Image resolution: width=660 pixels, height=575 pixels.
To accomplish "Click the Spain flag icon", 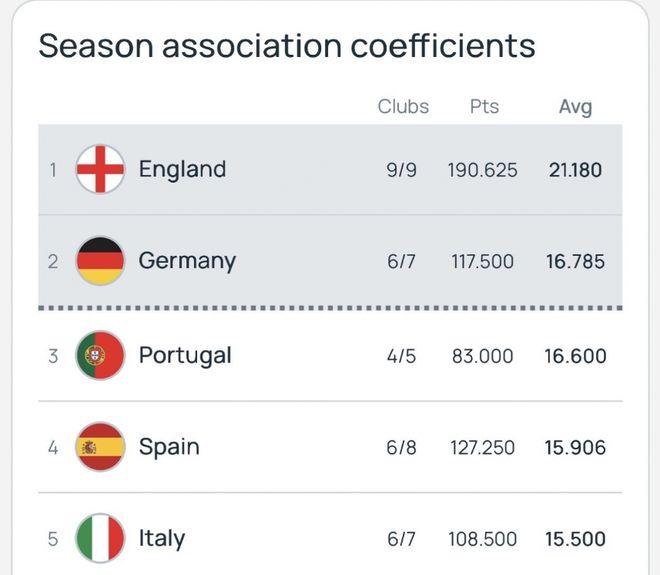I will tap(100, 447).
